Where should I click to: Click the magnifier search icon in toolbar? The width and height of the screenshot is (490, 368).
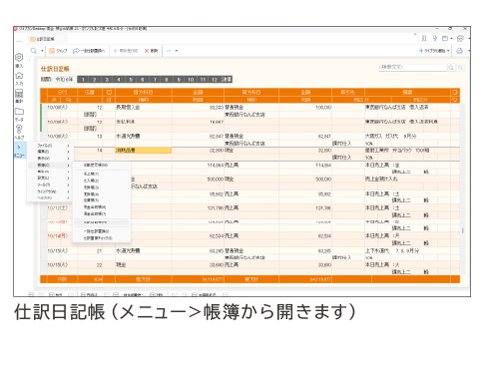pos(34,51)
